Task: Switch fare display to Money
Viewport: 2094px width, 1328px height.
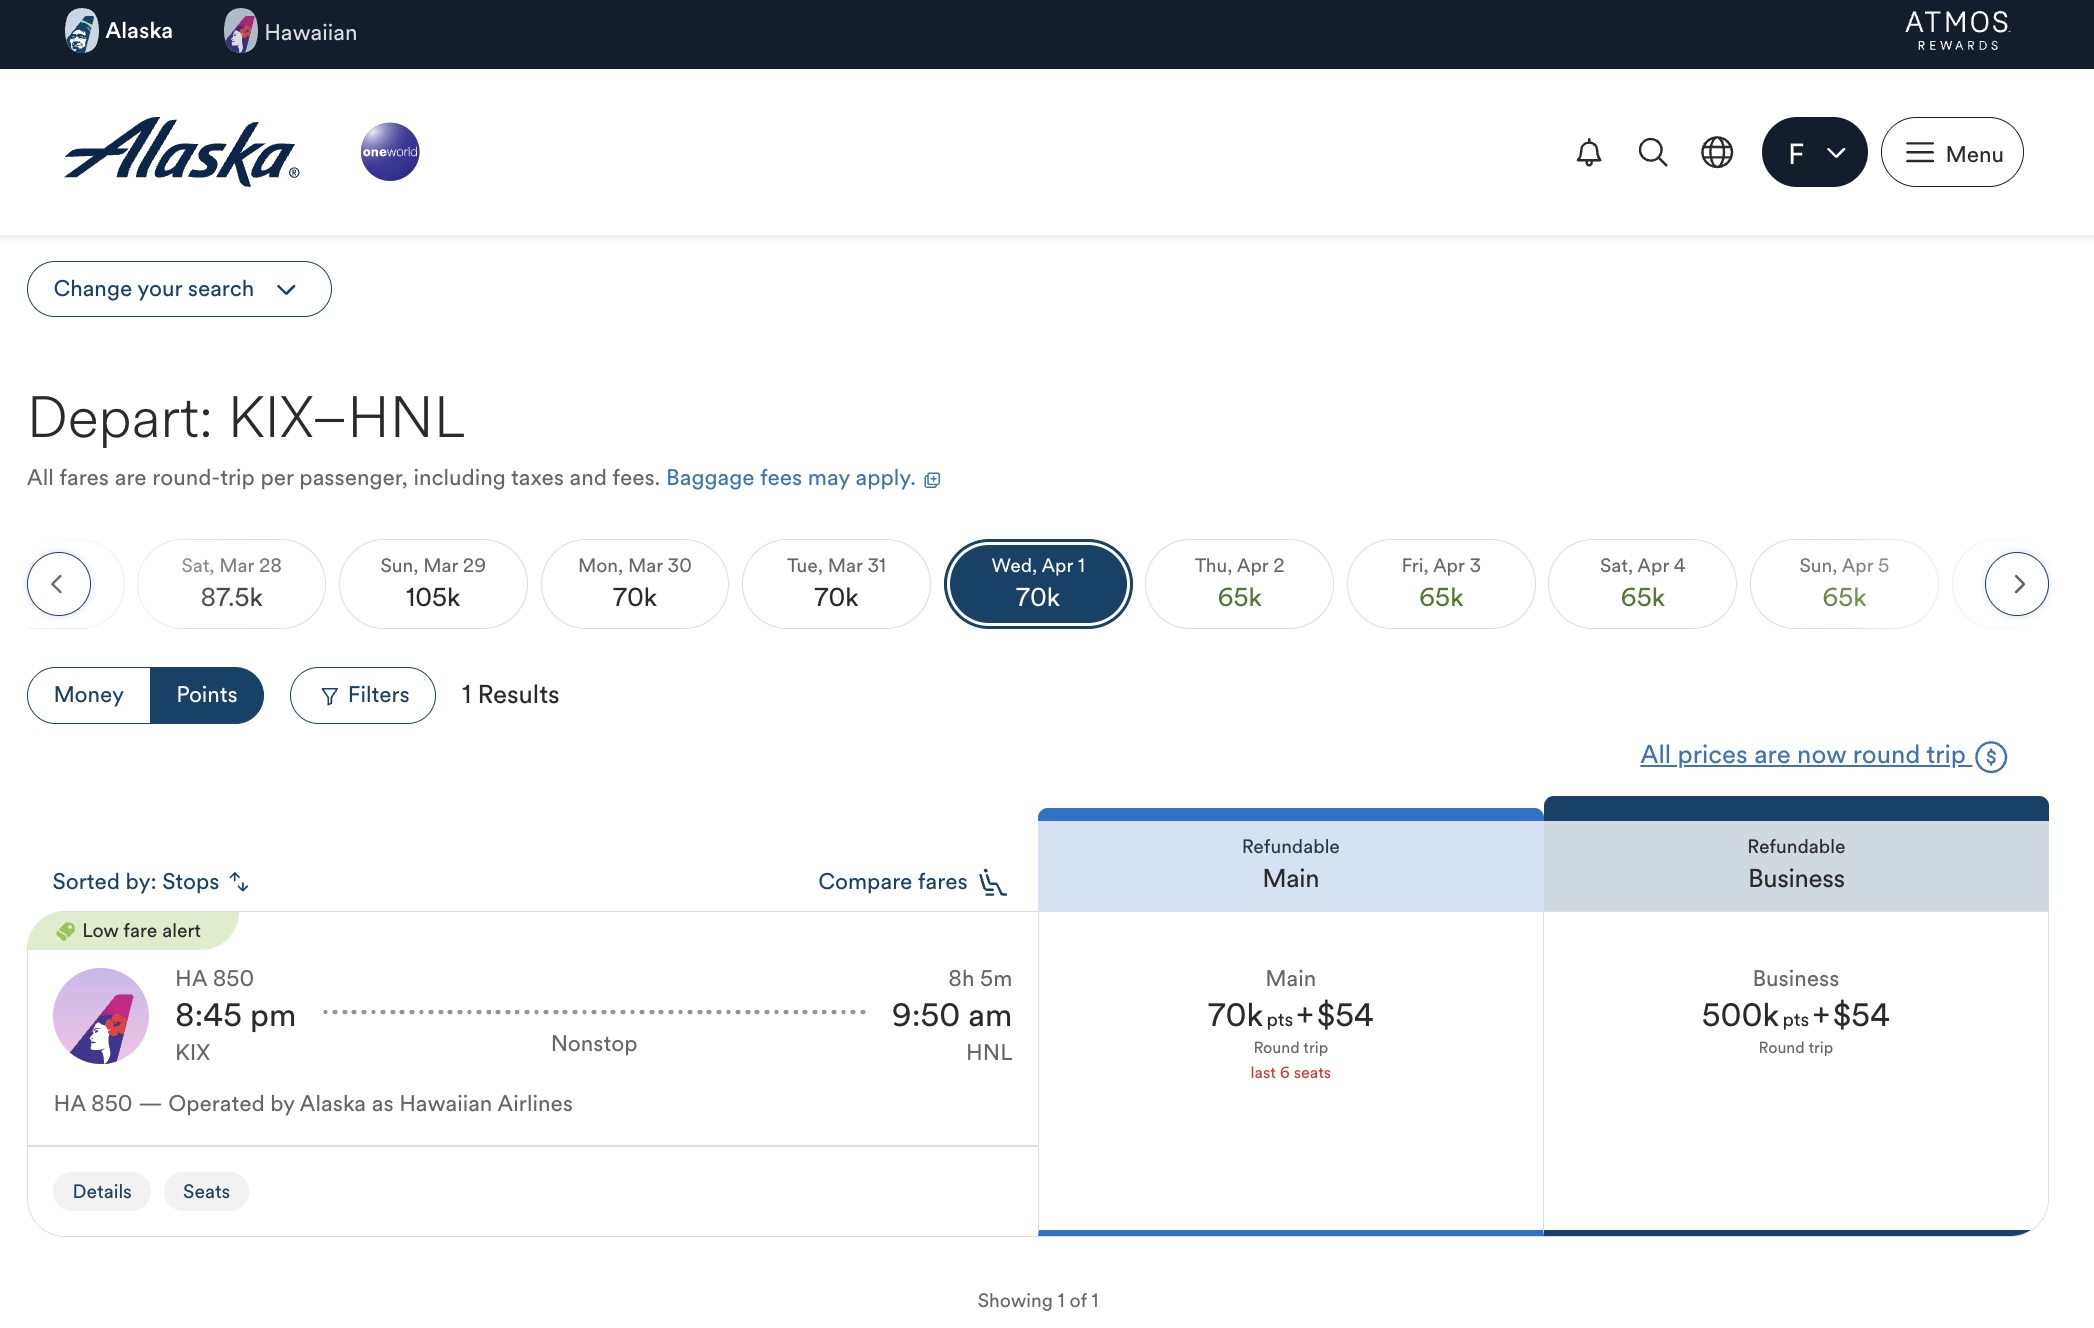Action: pyautogui.click(x=89, y=695)
